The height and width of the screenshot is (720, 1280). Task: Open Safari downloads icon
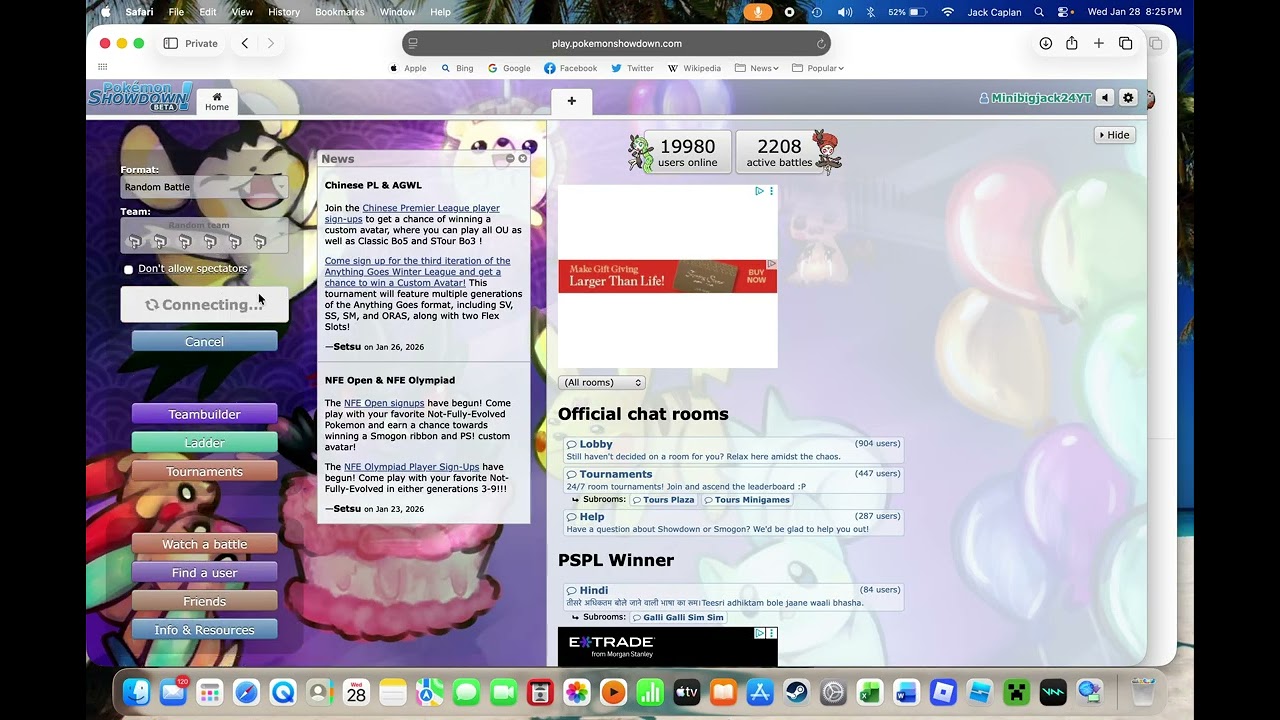(1046, 43)
